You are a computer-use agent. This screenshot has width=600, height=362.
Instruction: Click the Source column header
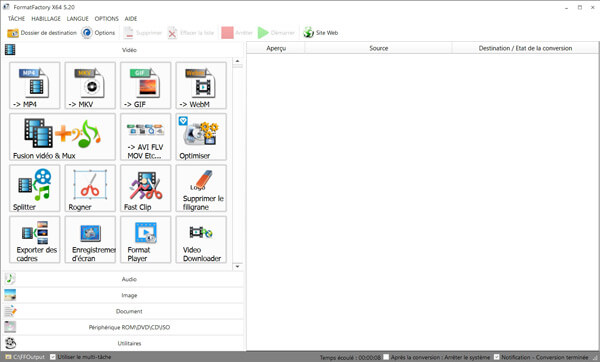[x=378, y=48]
